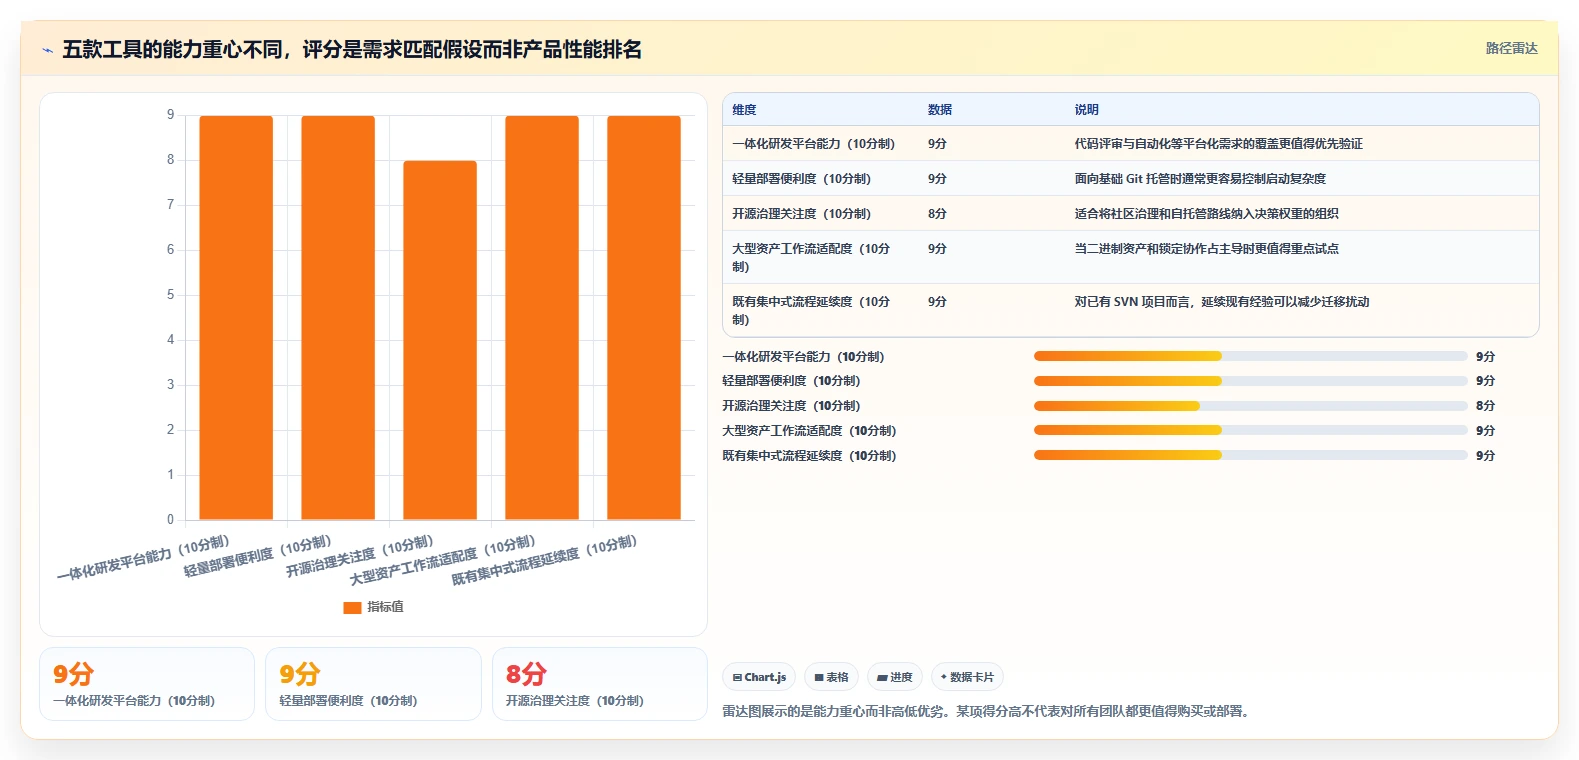This screenshot has width=1579, height=760.
Task: Click the 一体化研发平台能力 orange bar in chart
Action: [x=236, y=318]
